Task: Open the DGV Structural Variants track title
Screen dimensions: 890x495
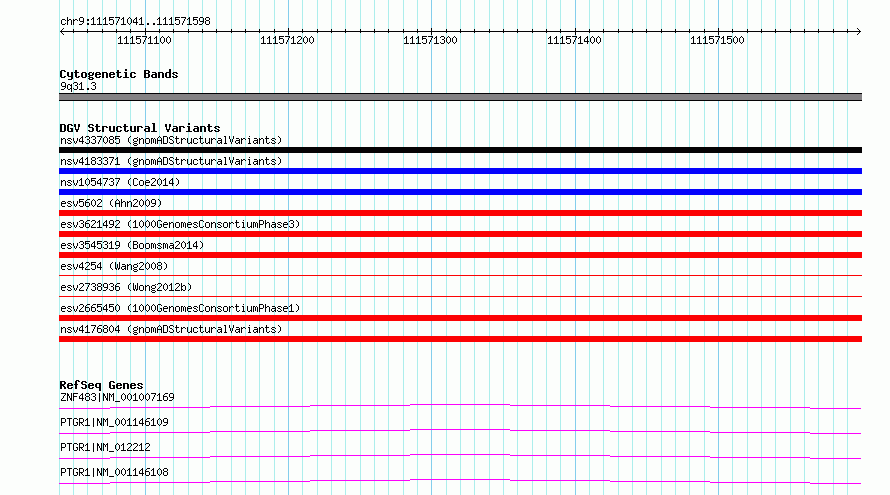Action: coord(140,128)
